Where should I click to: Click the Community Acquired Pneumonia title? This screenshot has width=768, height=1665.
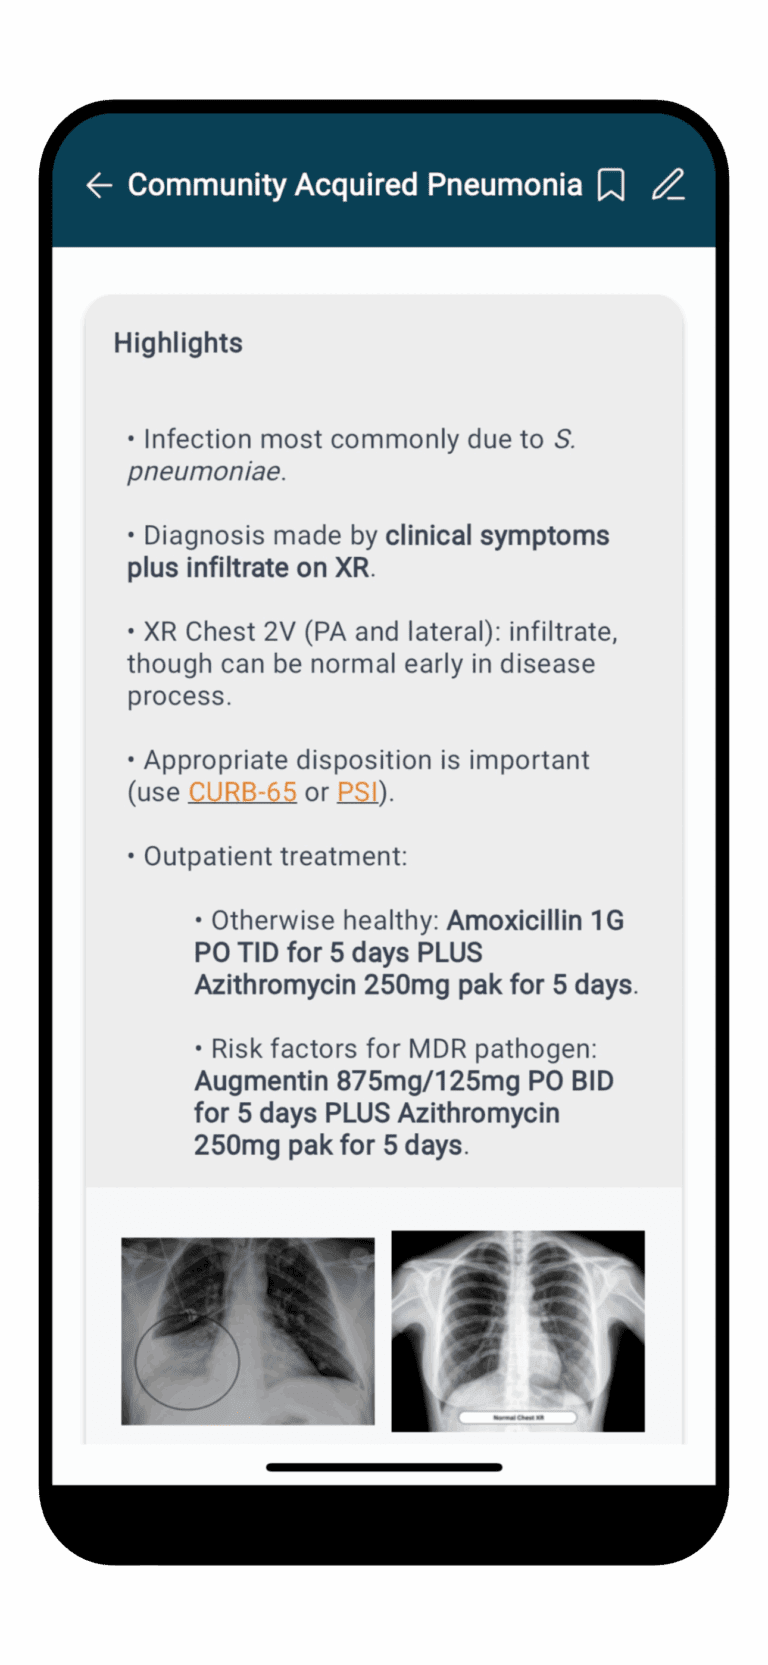[x=355, y=185]
